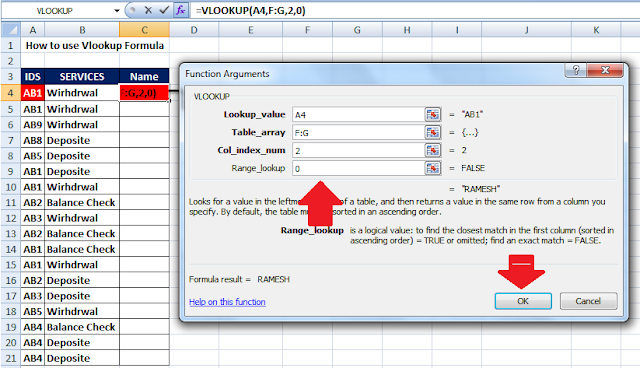Select row 4 header
The image size is (640, 368).
tap(11, 93)
